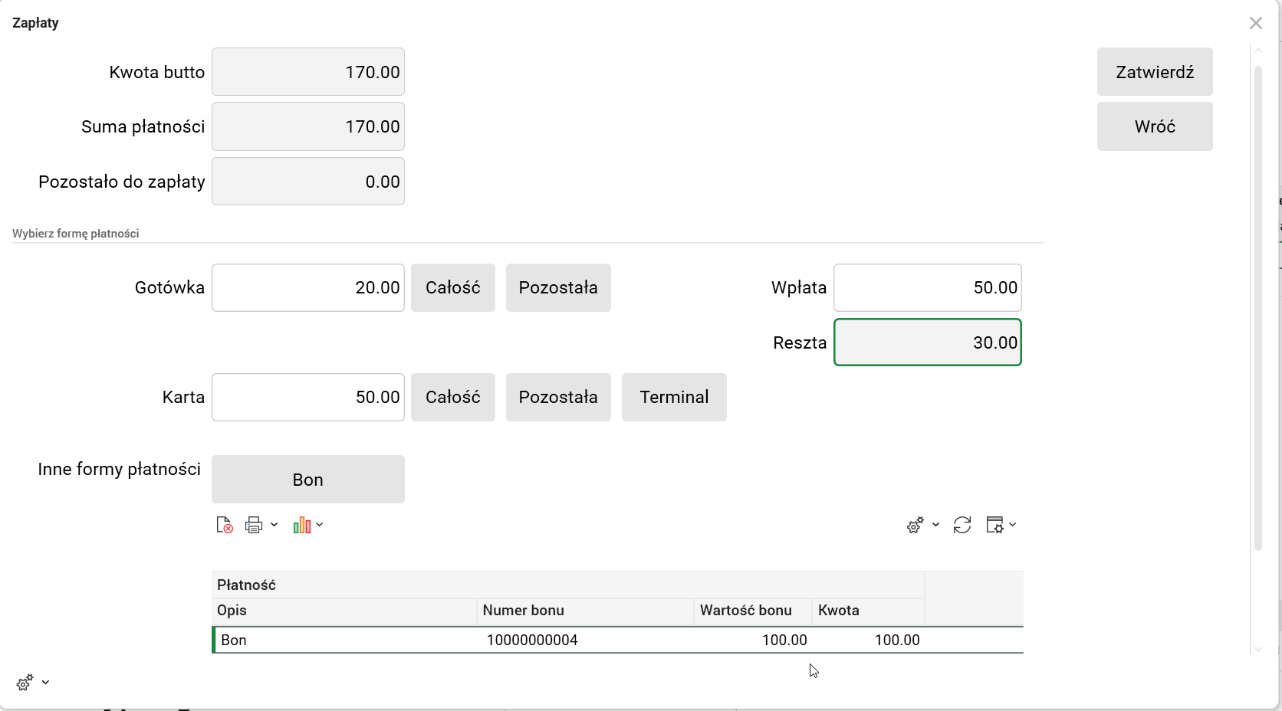Choose the Bon payment form button

(308, 480)
